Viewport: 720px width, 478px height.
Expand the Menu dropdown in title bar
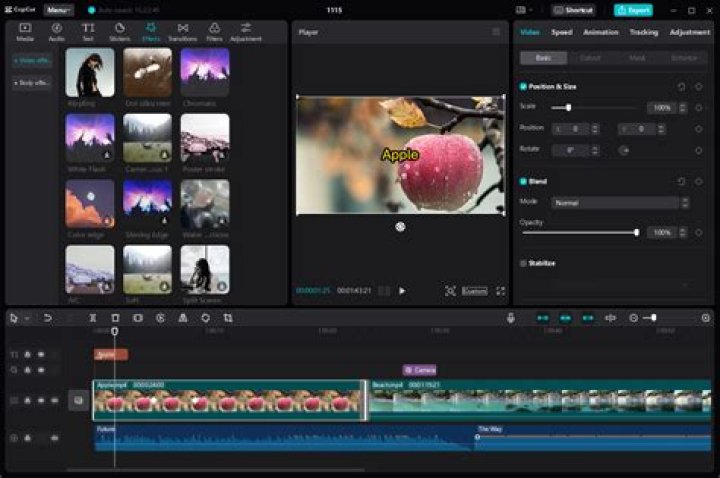click(x=58, y=9)
